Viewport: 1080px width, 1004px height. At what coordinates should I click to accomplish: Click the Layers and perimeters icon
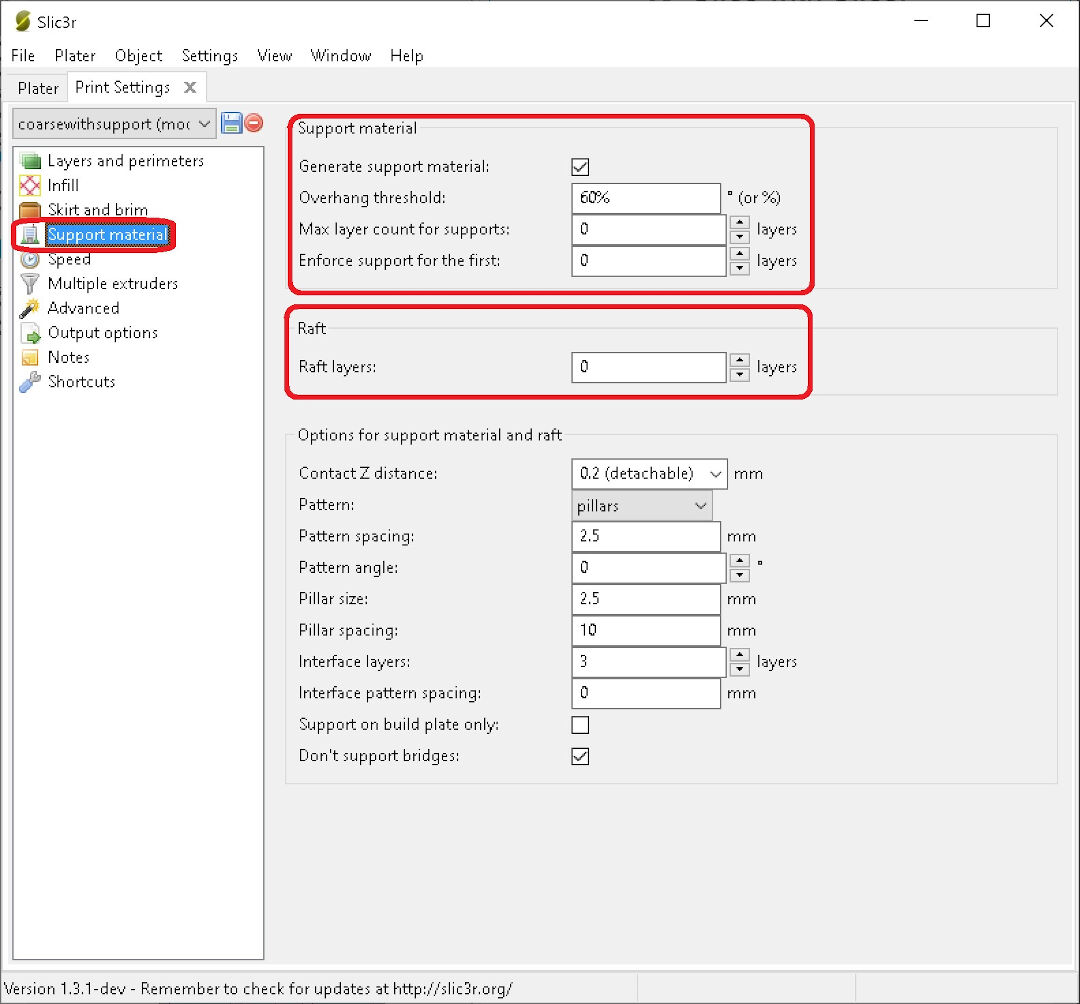point(30,161)
